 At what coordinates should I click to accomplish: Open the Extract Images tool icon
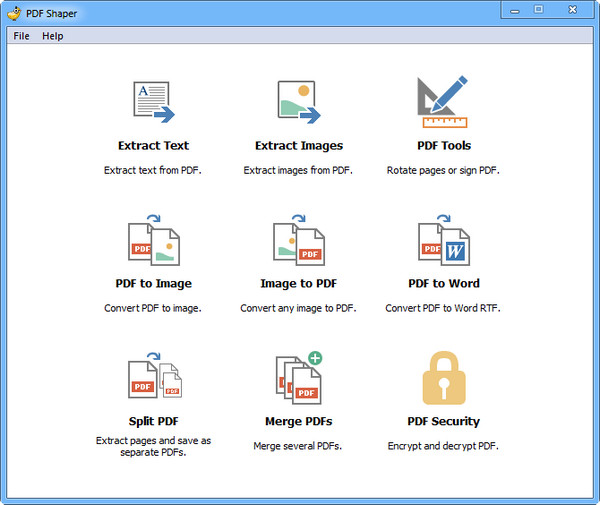(x=298, y=102)
